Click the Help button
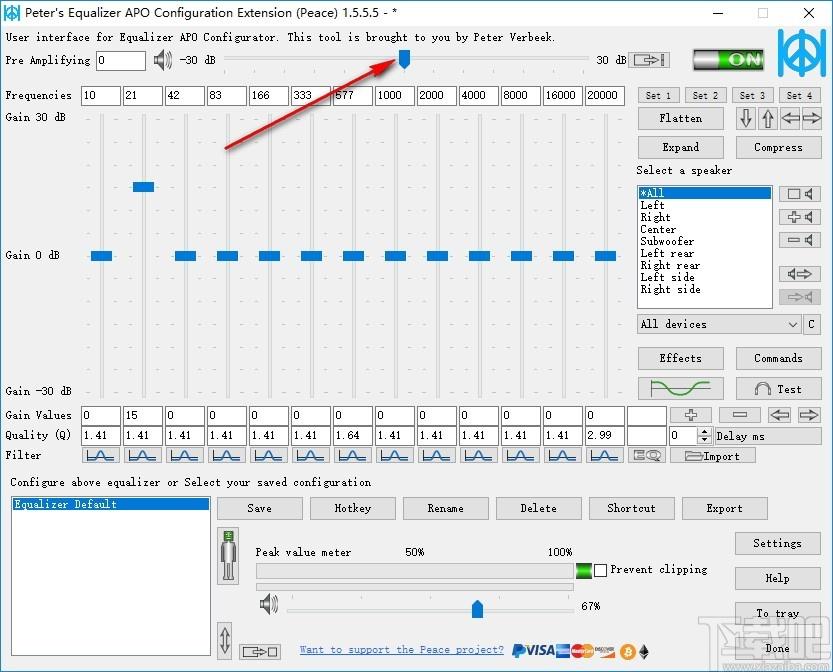 (x=778, y=578)
